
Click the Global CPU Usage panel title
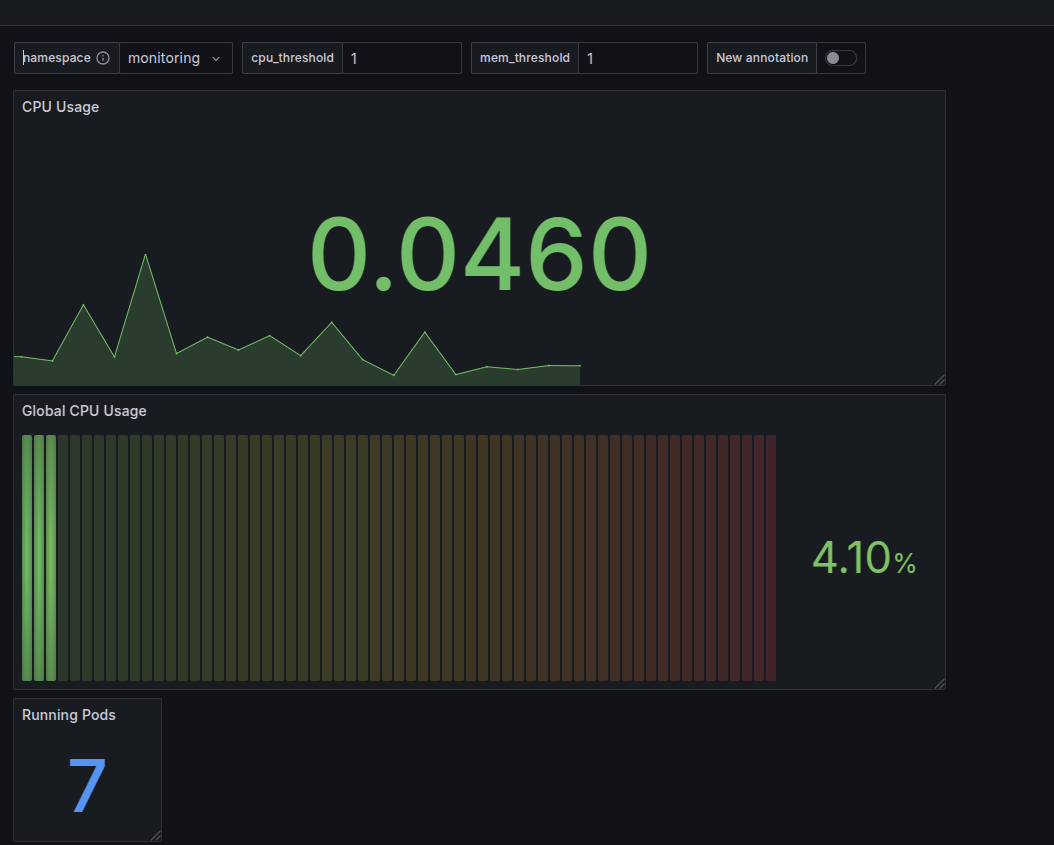tap(84, 411)
